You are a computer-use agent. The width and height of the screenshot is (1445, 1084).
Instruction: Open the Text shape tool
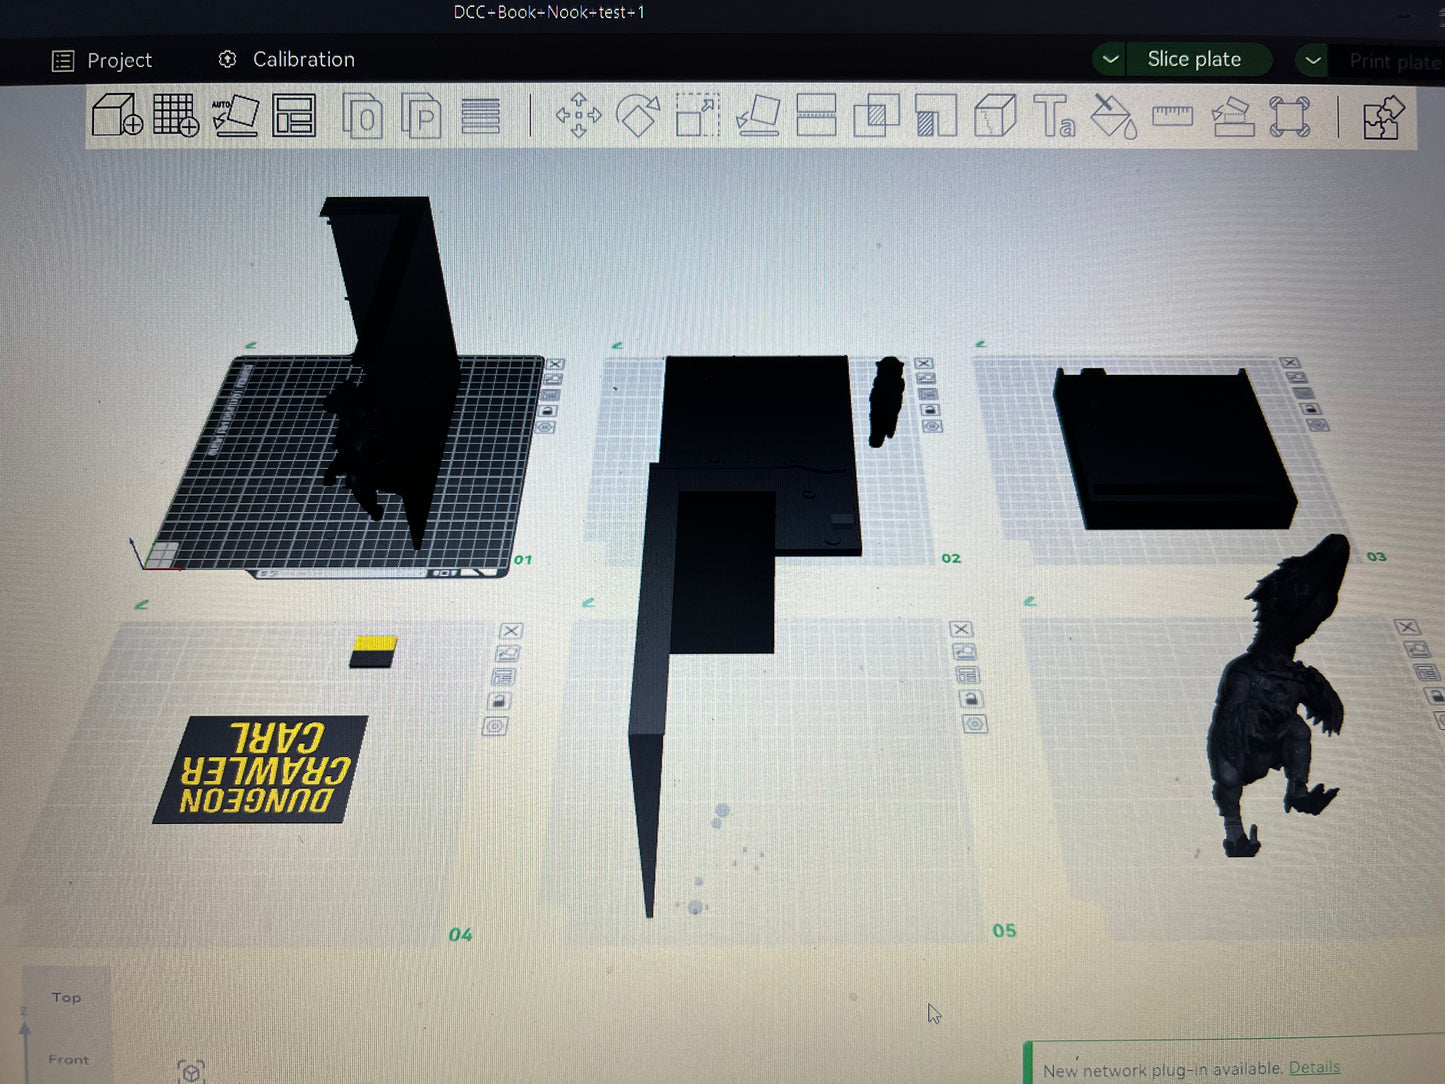(1054, 116)
